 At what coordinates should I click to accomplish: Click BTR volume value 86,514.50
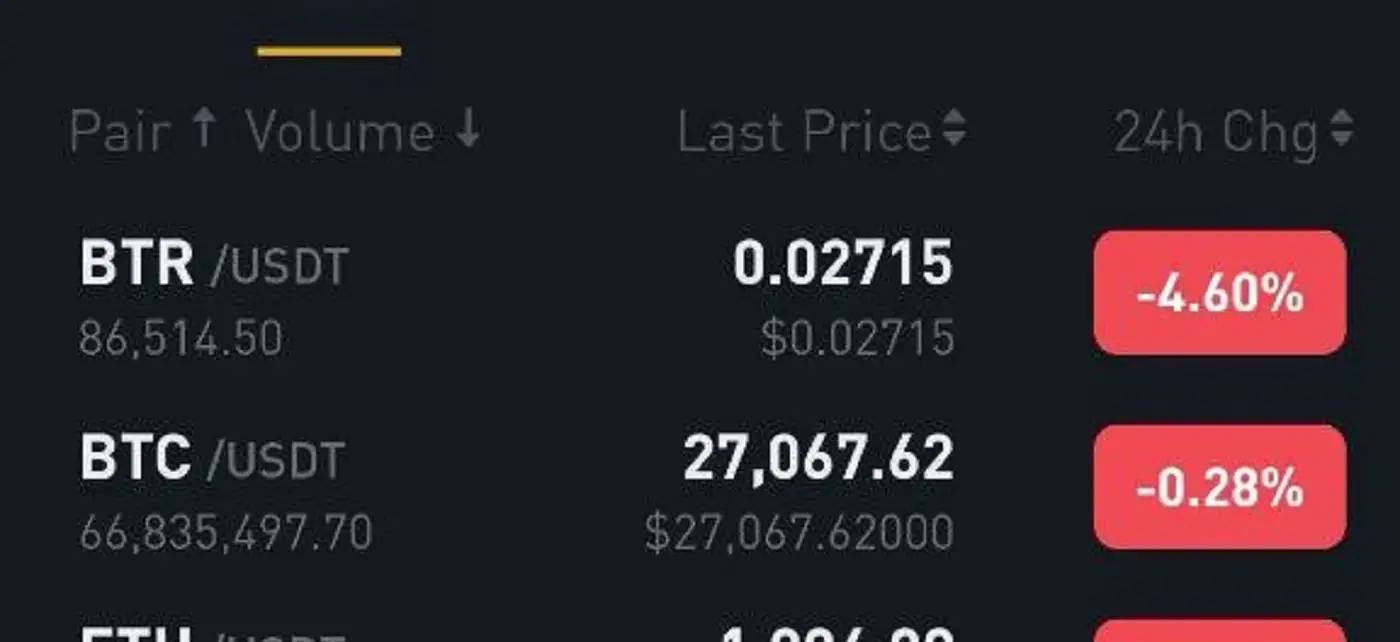click(181, 338)
